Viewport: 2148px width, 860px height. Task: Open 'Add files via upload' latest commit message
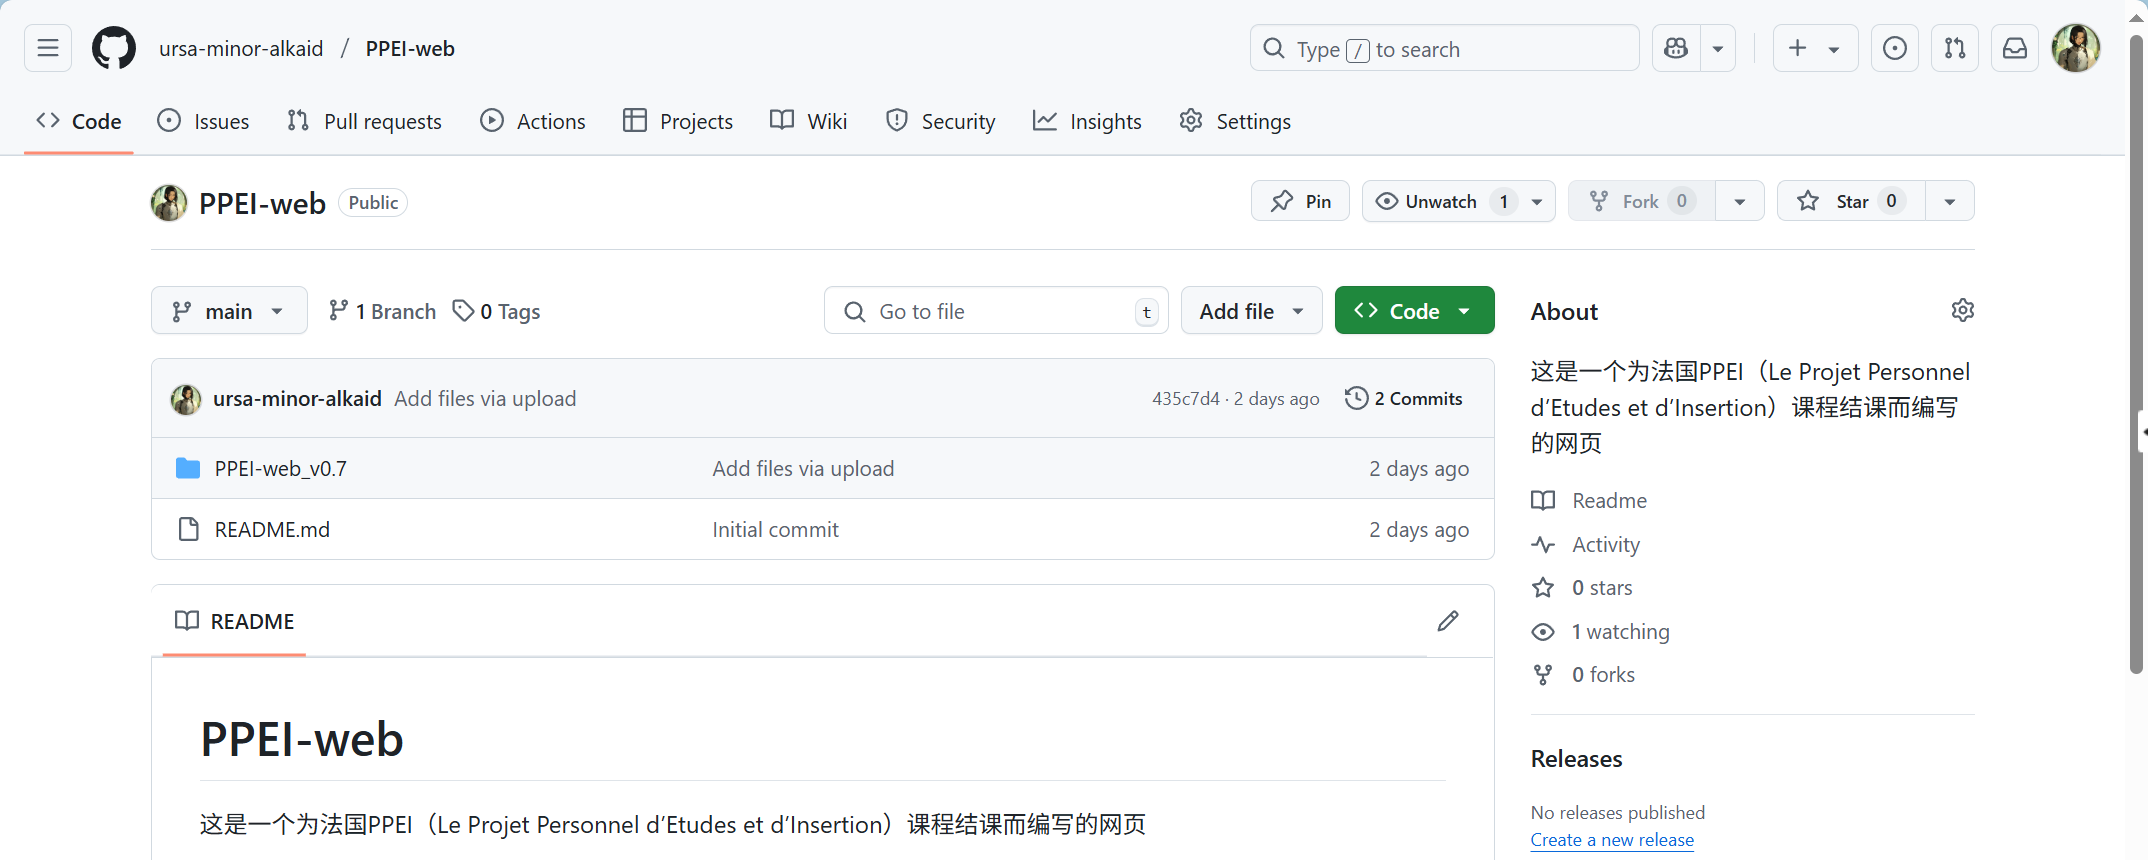point(485,398)
